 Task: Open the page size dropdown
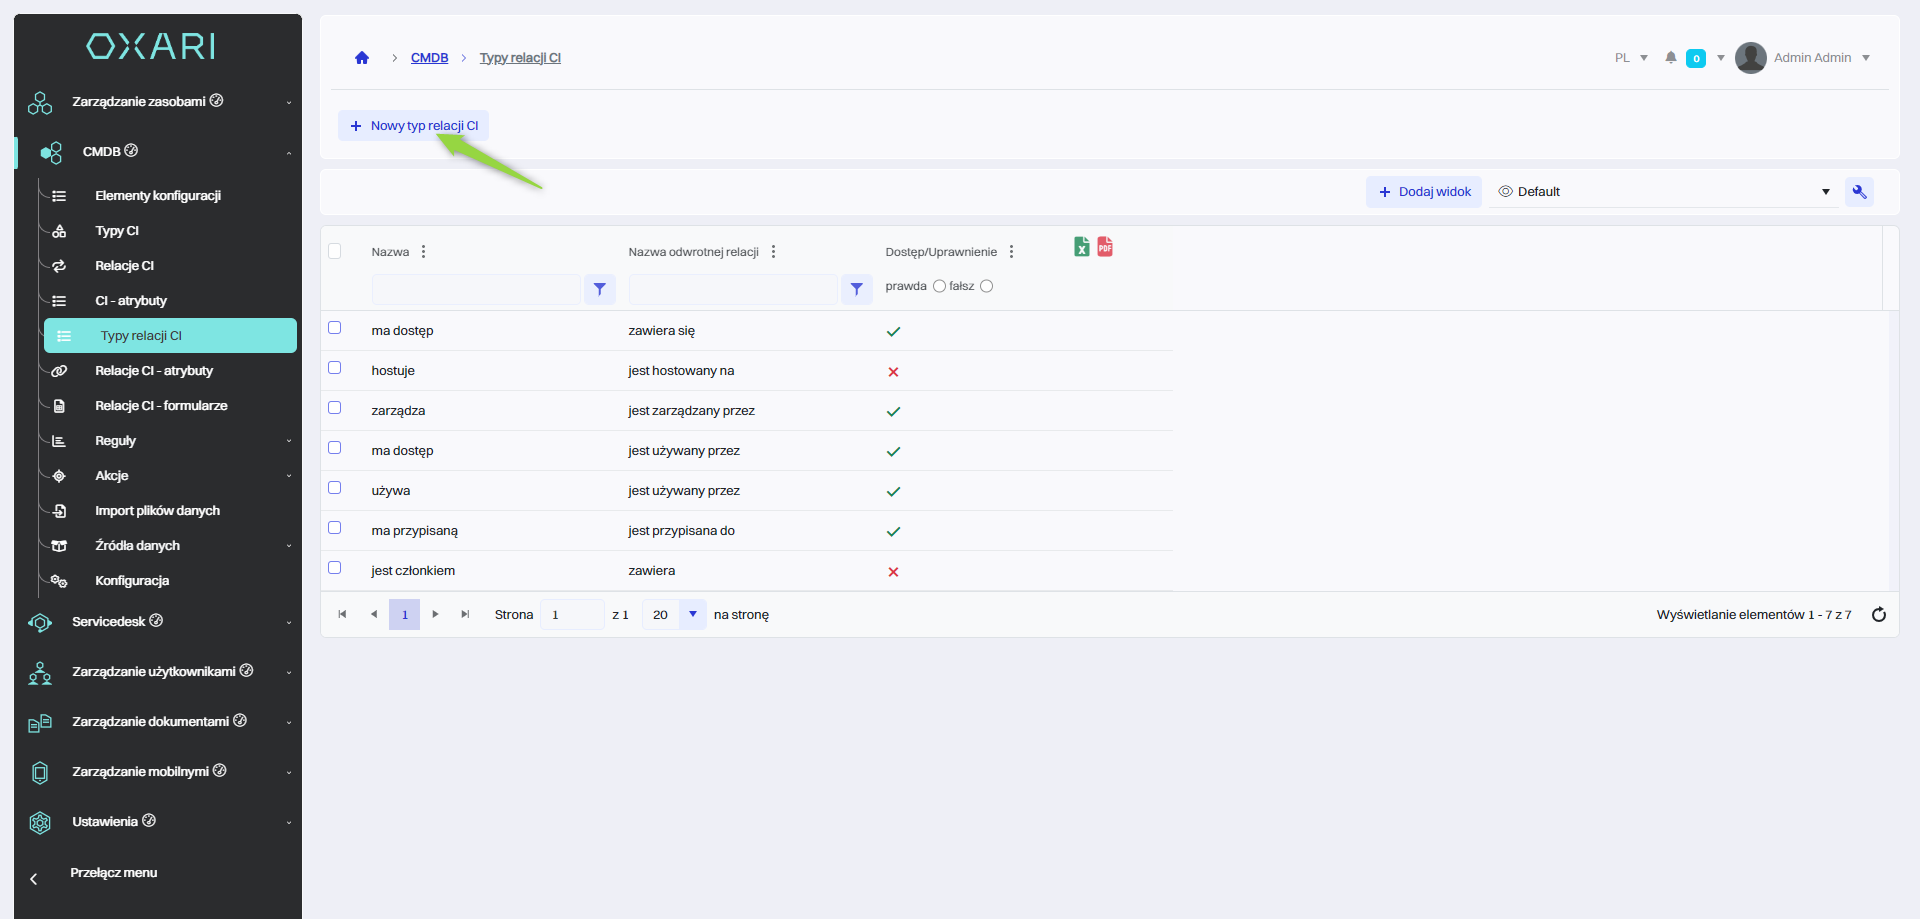click(692, 615)
